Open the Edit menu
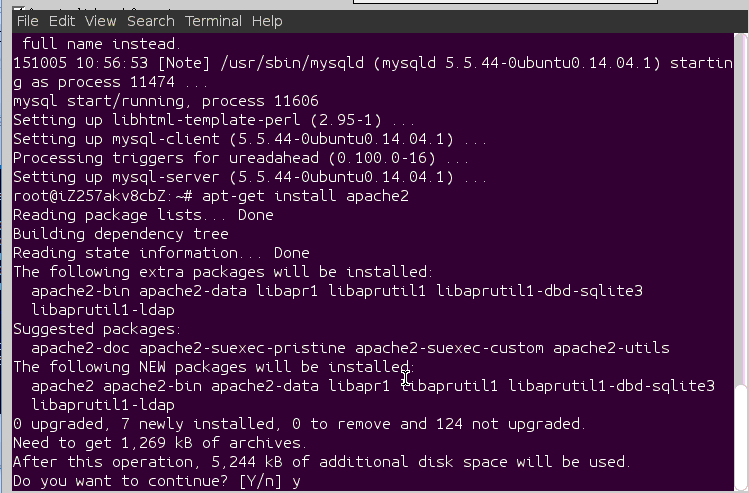Screen dimensions: 749x493 [x=62, y=20]
